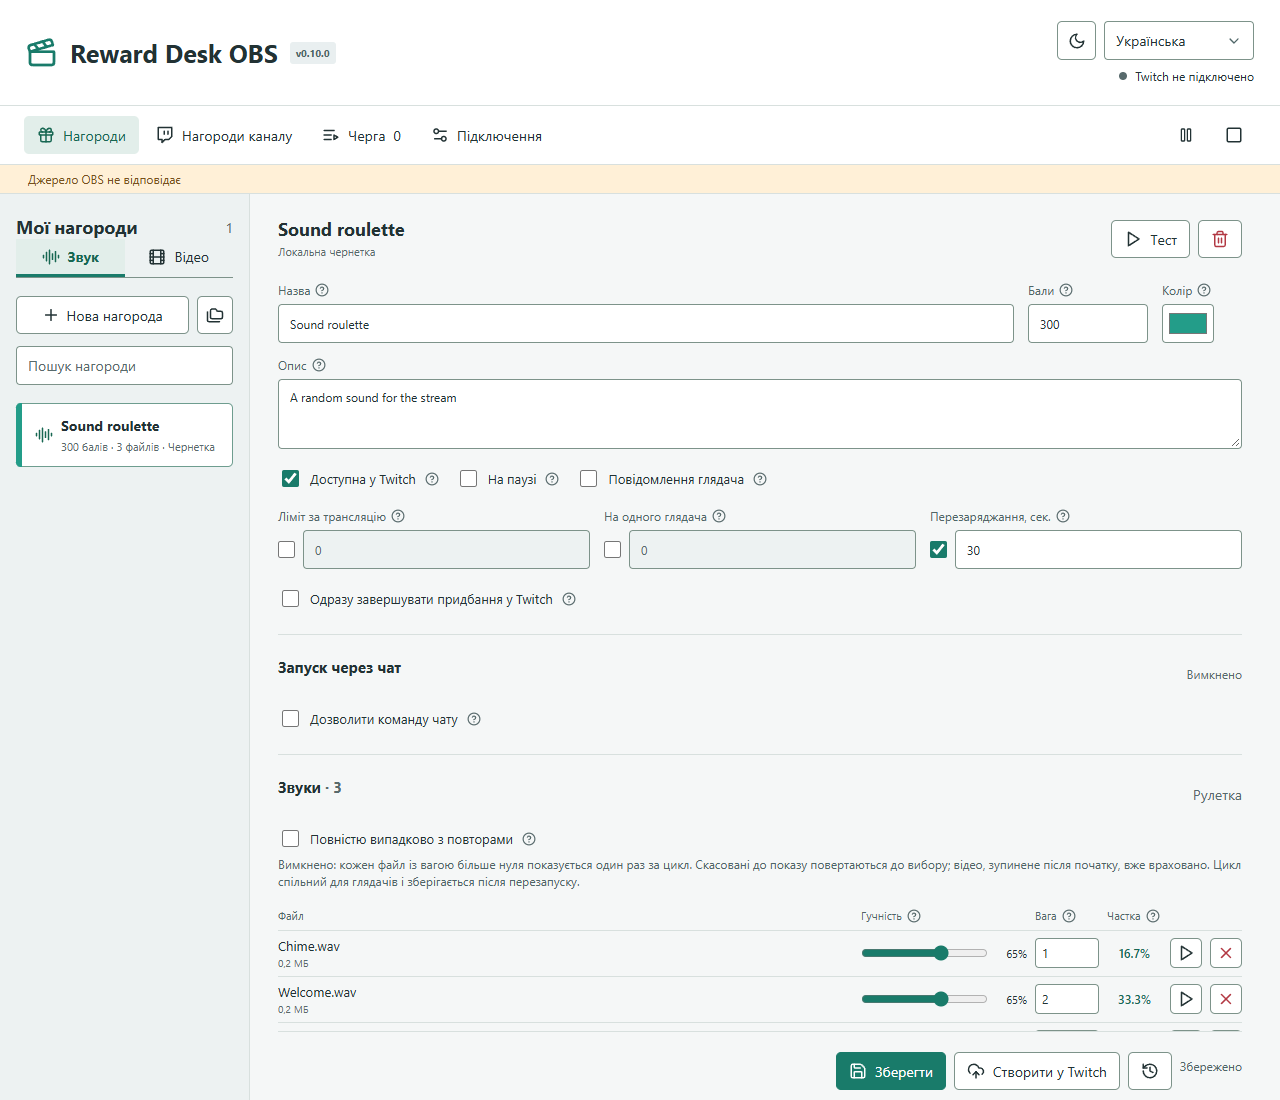Click the Зберегти save button
The height and width of the screenshot is (1100, 1280).
(891, 1071)
